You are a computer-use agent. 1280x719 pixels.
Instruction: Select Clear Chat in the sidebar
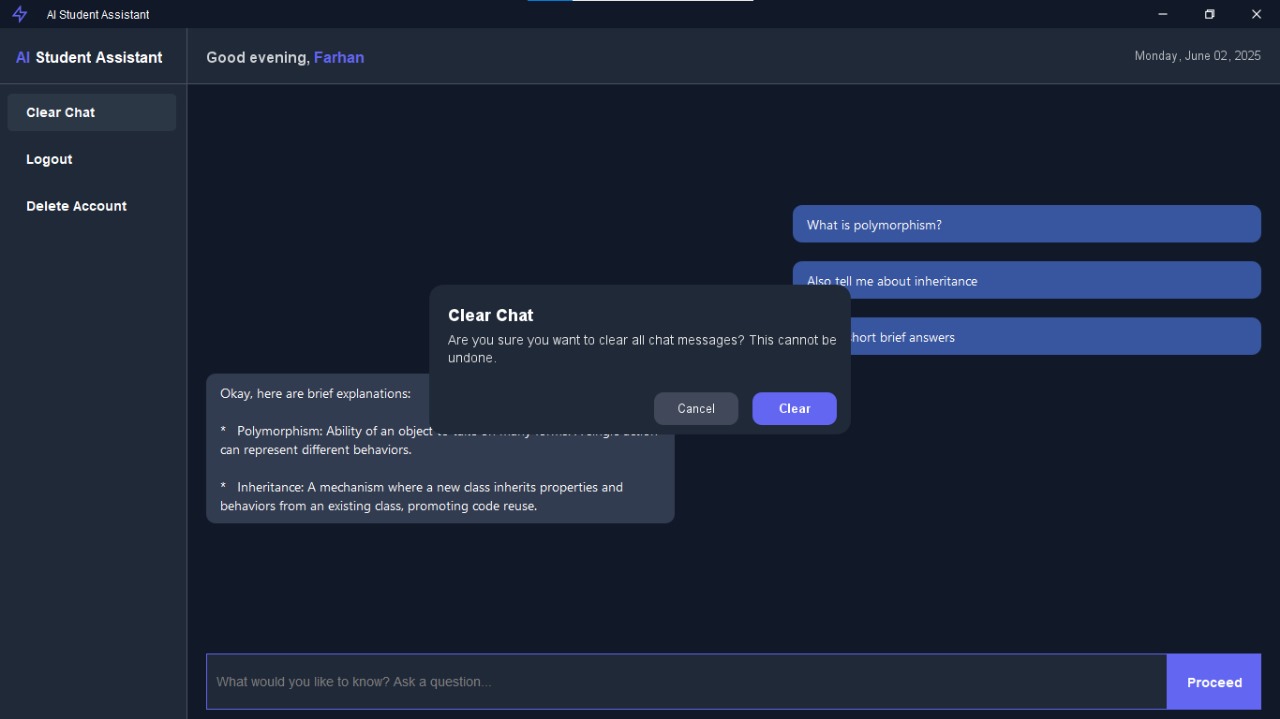point(91,113)
